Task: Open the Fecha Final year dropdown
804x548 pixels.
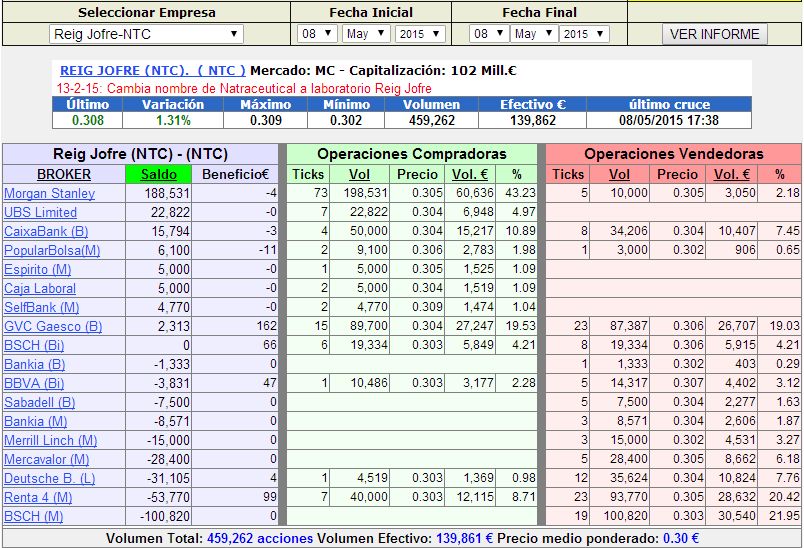Action: [584, 34]
